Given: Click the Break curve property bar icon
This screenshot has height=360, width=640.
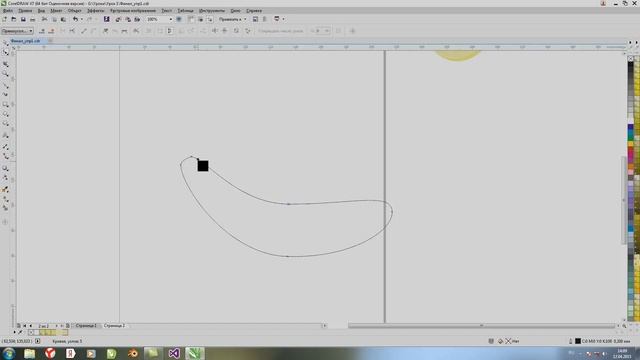Looking at the screenshot, I should pyautogui.click(x=72, y=31).
